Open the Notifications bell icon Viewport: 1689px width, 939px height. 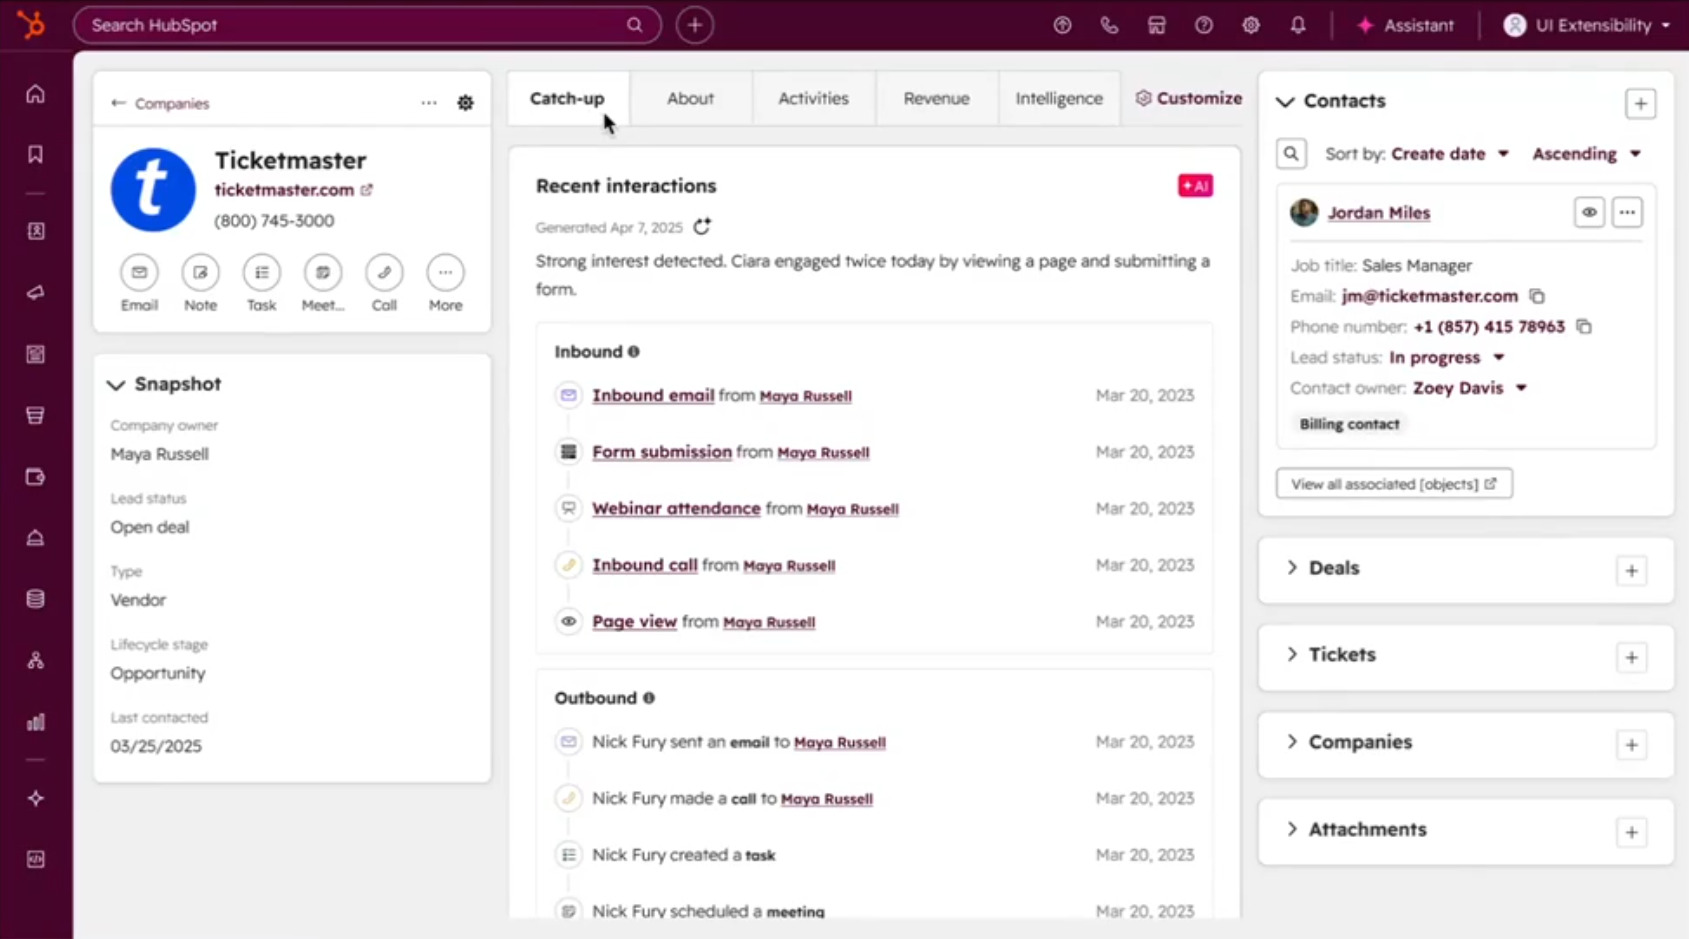click(1298, 25)
